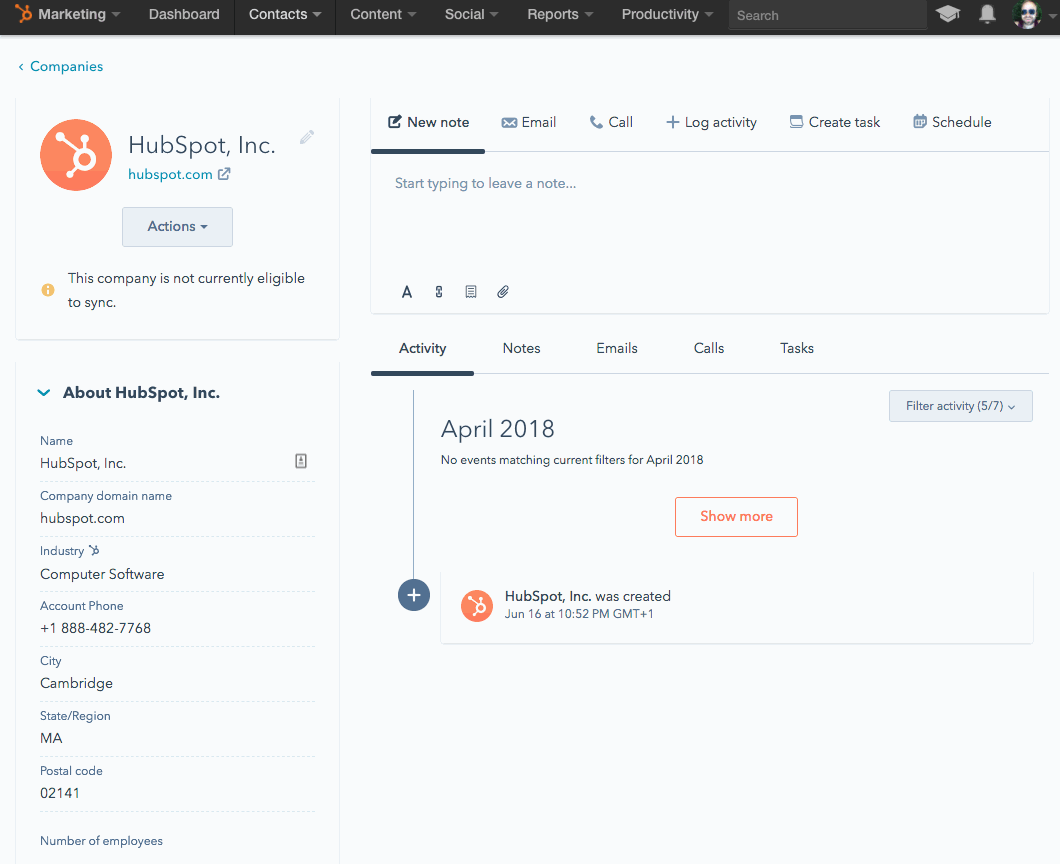Click the attachment paperclip icon in note editor
The image size is (1060, 864).
point(503,292)
